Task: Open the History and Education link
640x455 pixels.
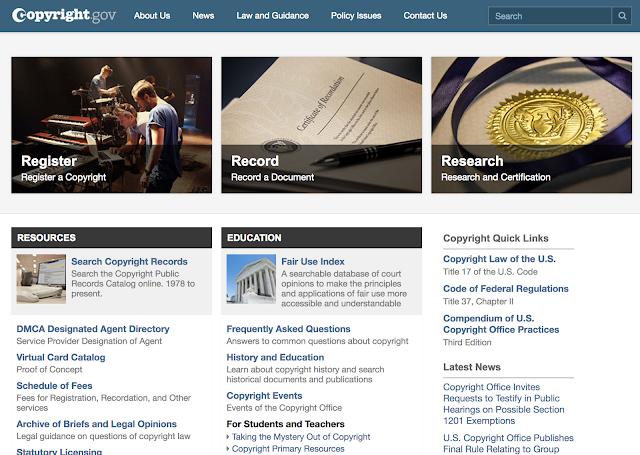Action: pos(276,357)
